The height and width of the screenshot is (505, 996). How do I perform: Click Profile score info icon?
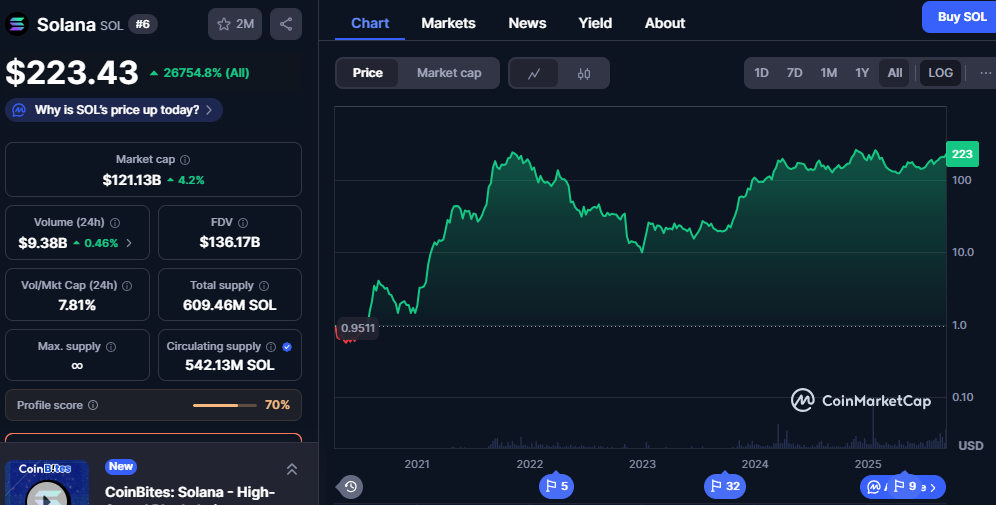coord(93,405)
